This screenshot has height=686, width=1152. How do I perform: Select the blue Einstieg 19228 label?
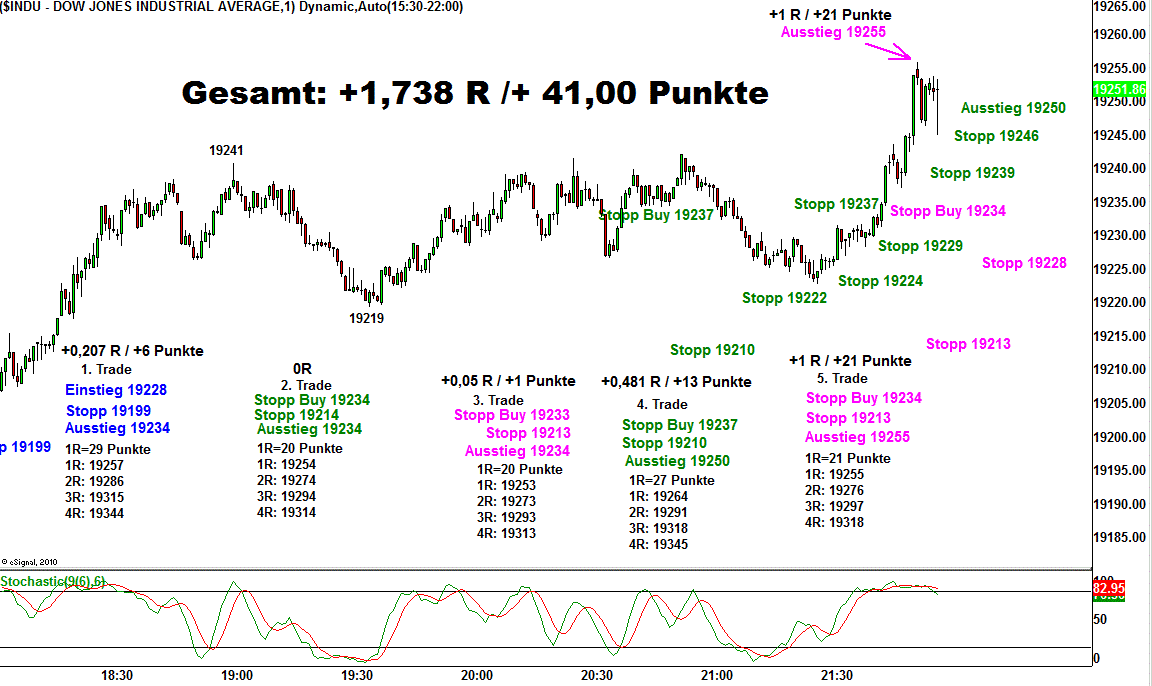pos(116,390)
